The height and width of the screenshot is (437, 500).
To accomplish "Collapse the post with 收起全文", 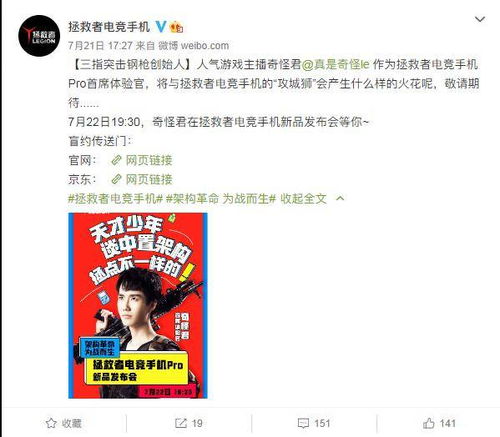I will [303, 199].
